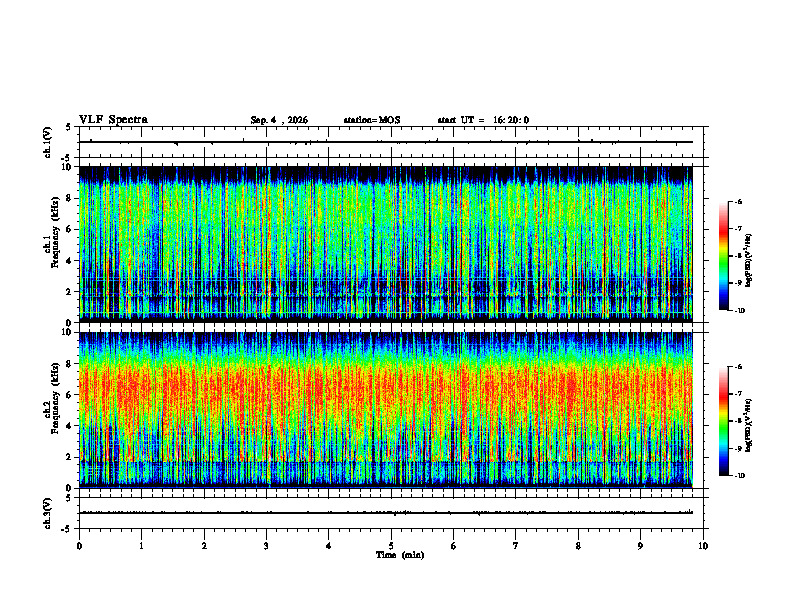
Task: Click the ch.3(V) waveform panel label
Action: [47, 513]
